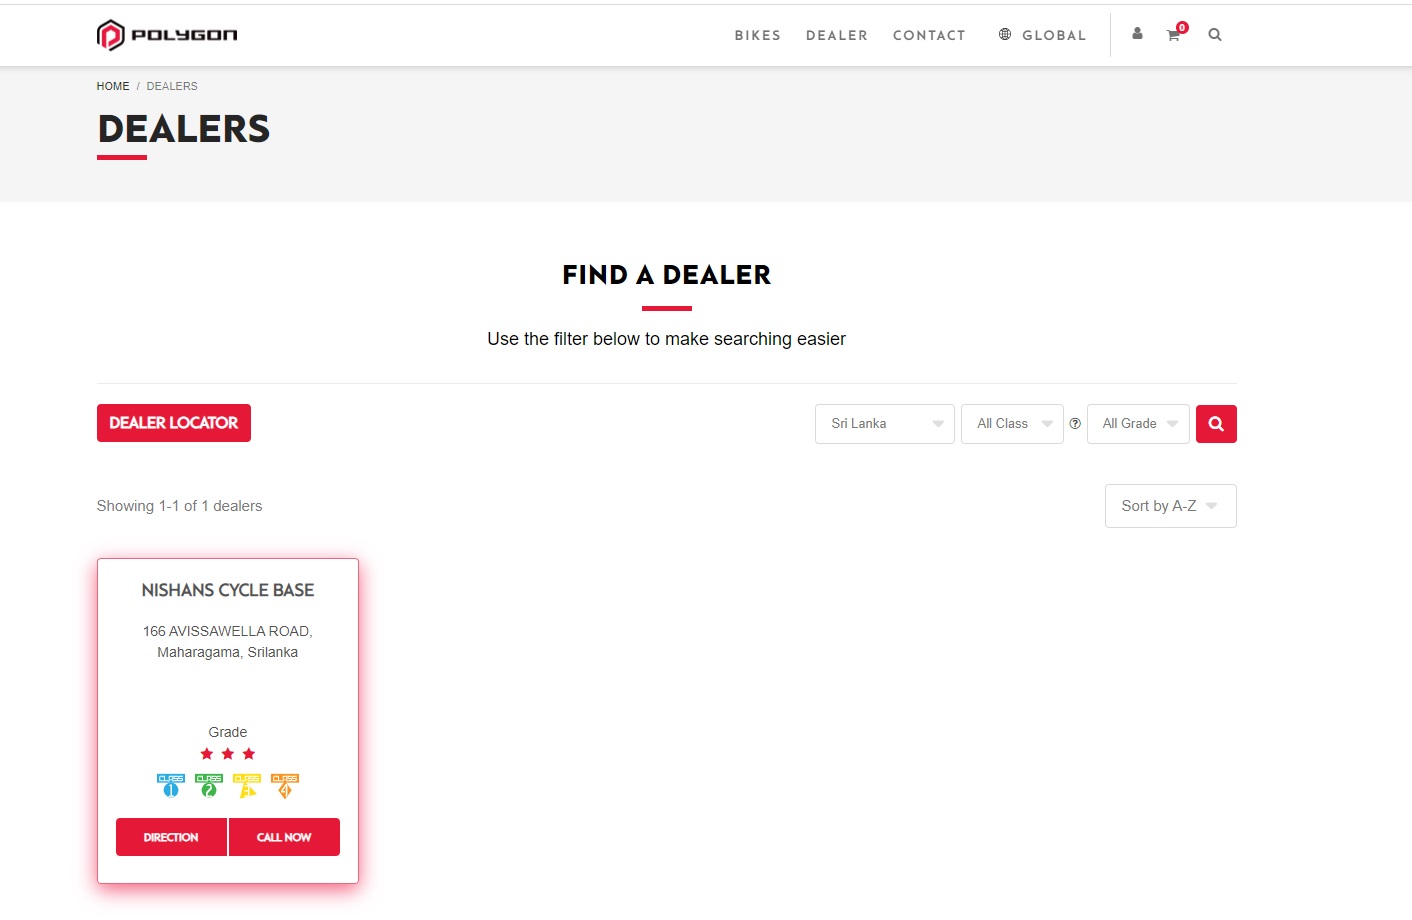The image size is (1412, 920).
Task: Go to the Contact page
Action: [929, 35]
